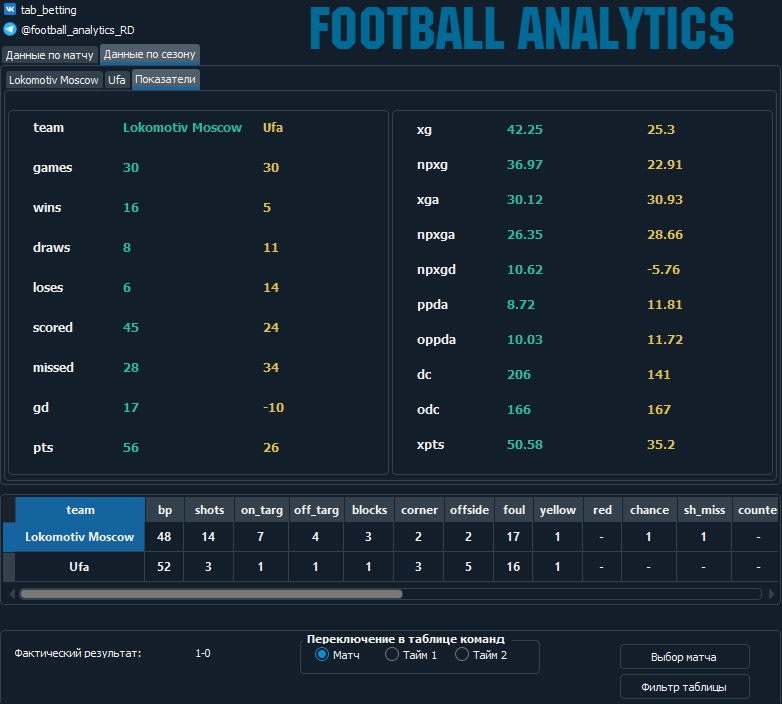Click the actual result value 1-0
Screen dimensions: 782x704
click(x=202, y=653)
